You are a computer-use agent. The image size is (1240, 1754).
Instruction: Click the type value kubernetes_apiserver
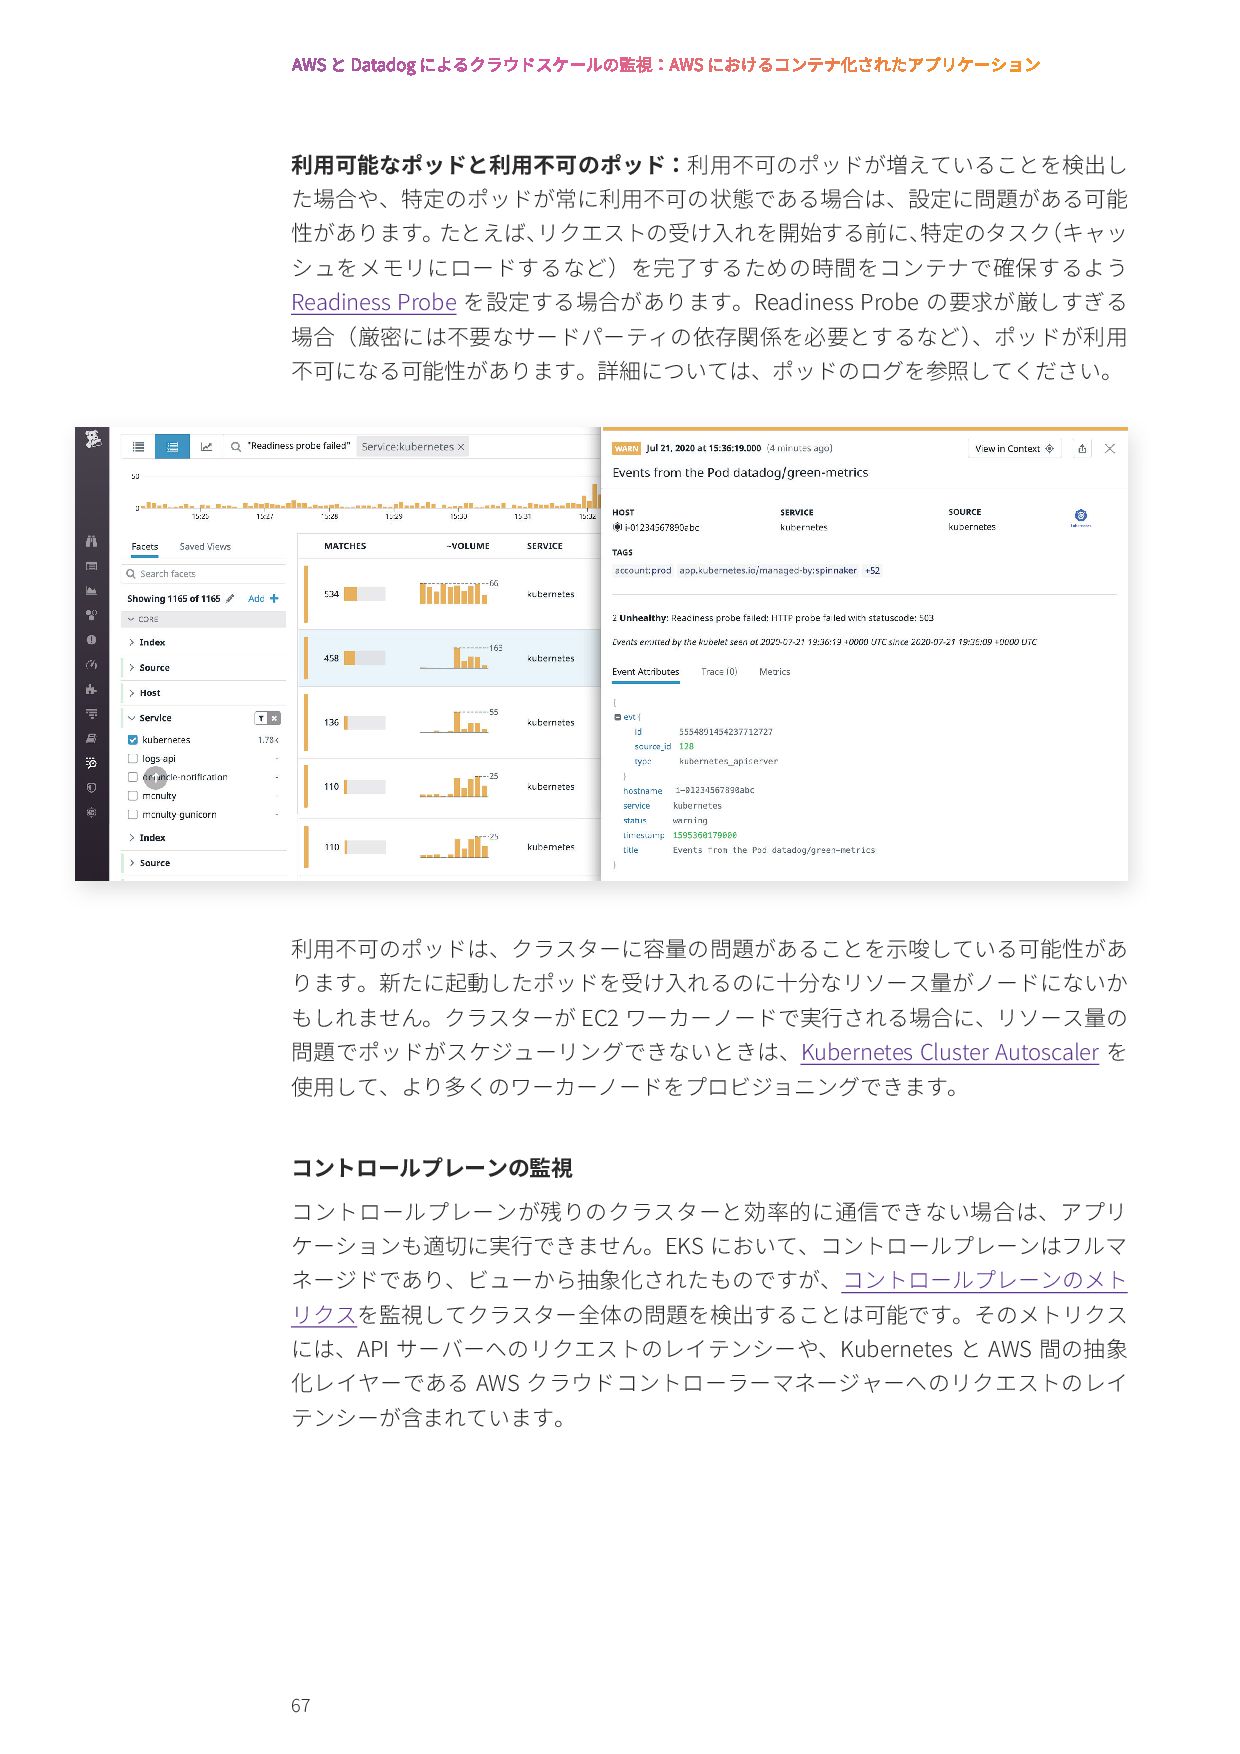(728, 761)
